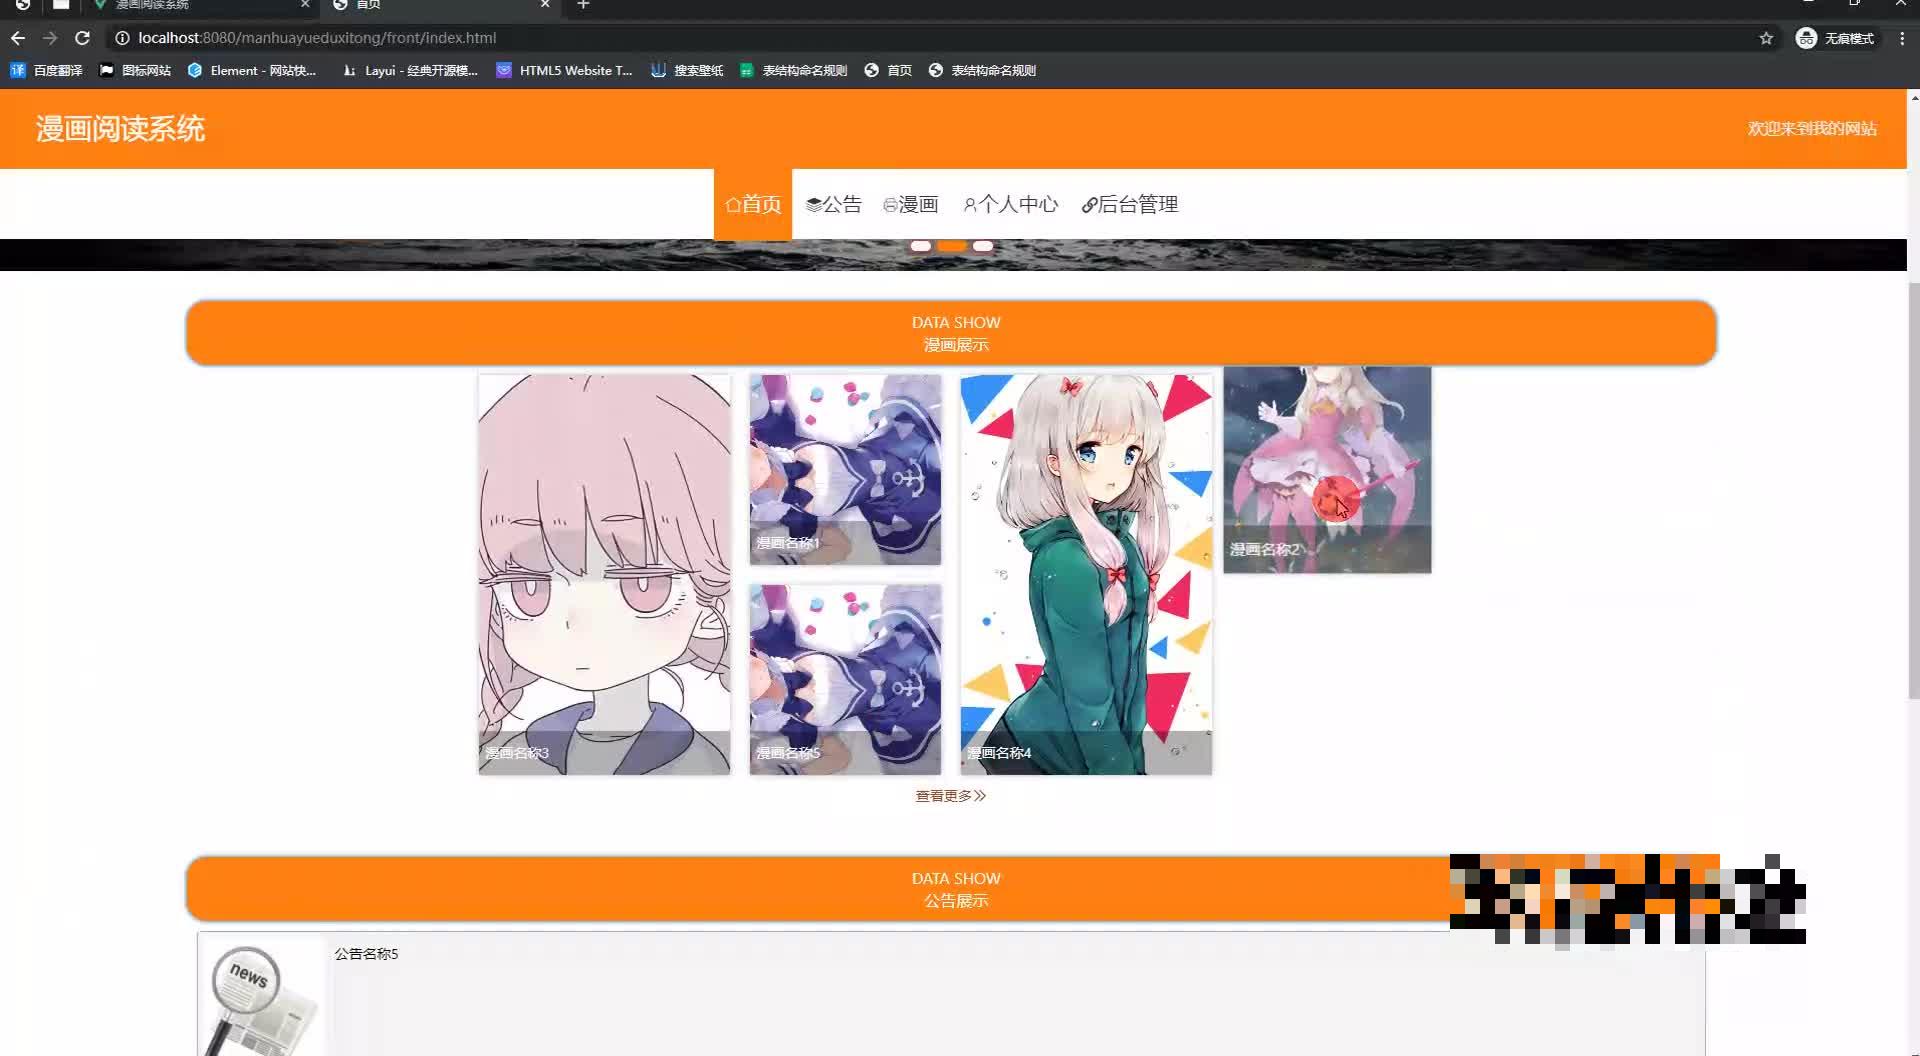Screen dimensions: 1920x1056
Task: Open the 个人中心 navigation menu item
Action: point(1010,204)
